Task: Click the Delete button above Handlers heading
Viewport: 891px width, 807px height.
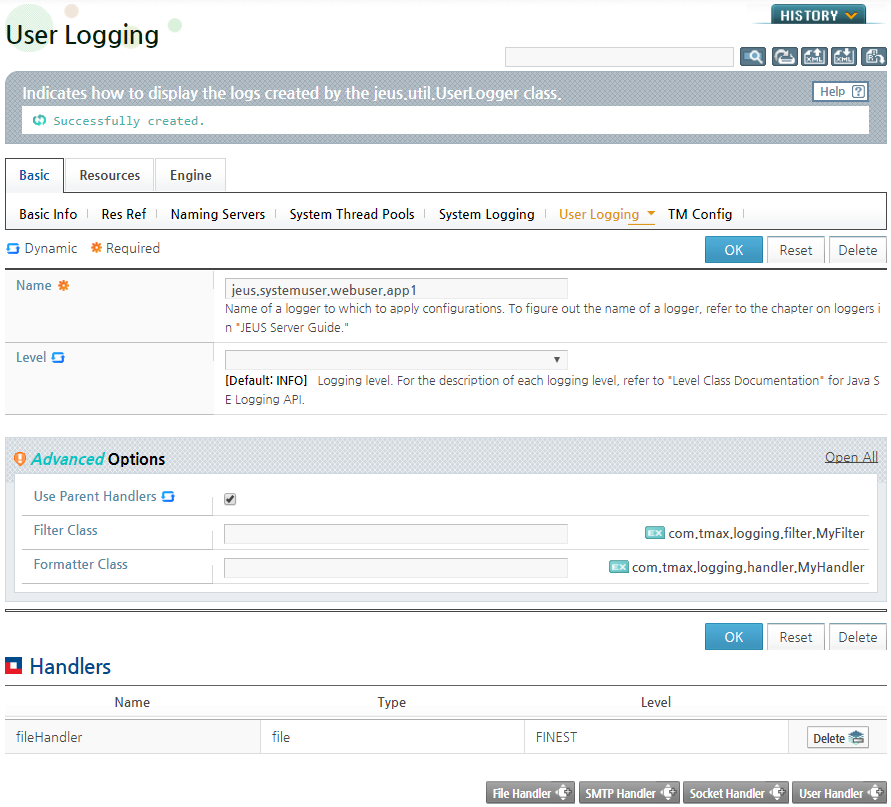Action: [857, 637]
